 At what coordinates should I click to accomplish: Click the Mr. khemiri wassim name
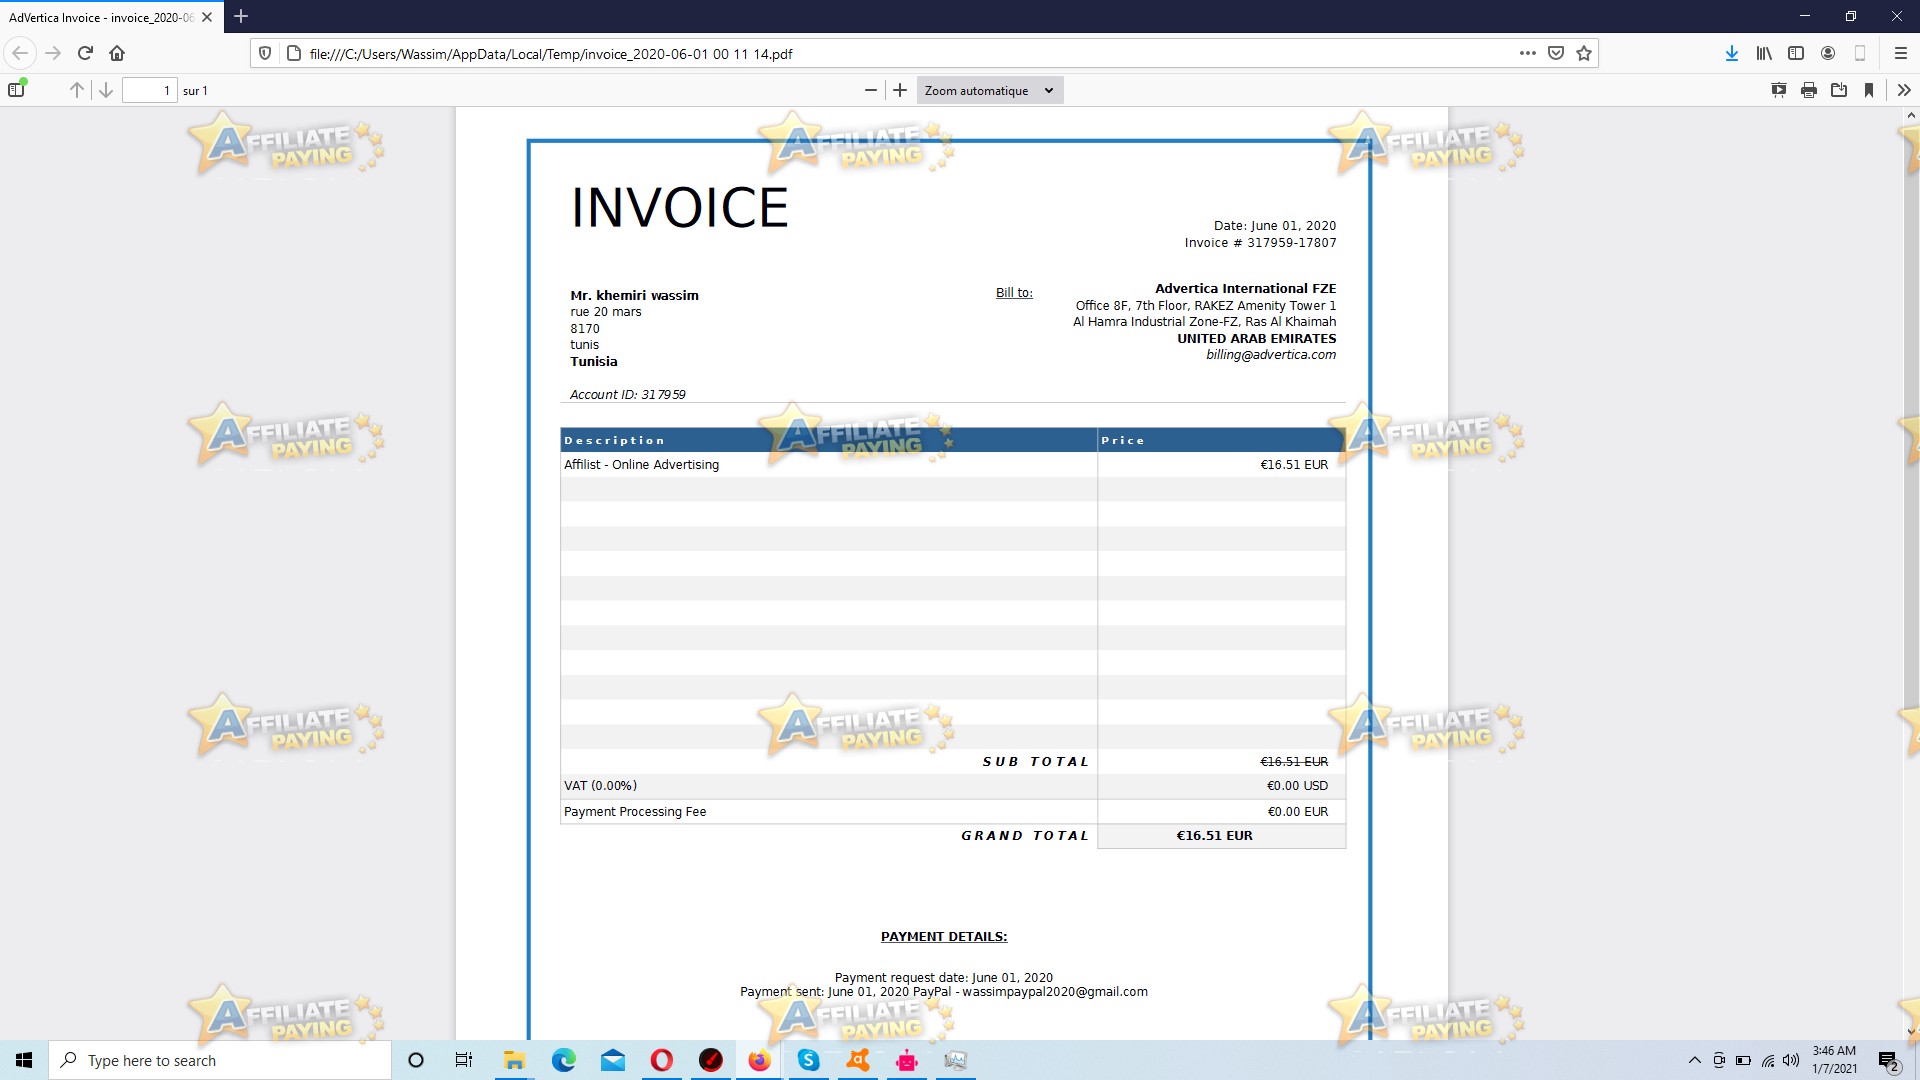[634, 296]
